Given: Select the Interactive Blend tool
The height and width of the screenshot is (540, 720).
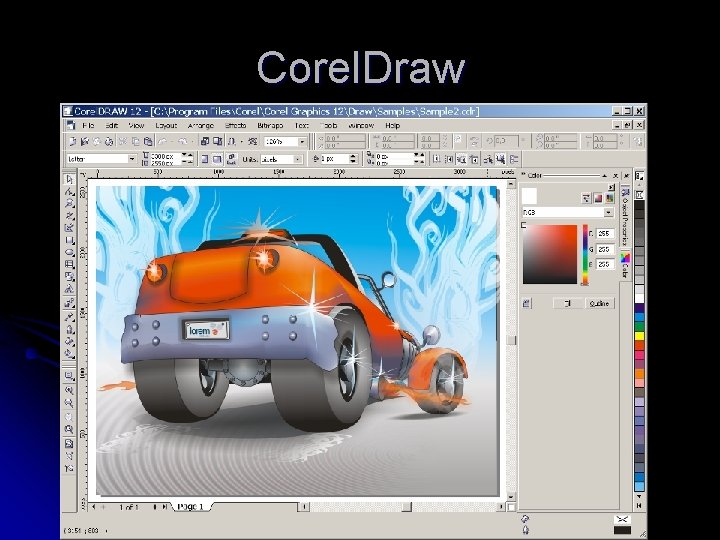Looking at the screenshot, I should coord(69,303).
